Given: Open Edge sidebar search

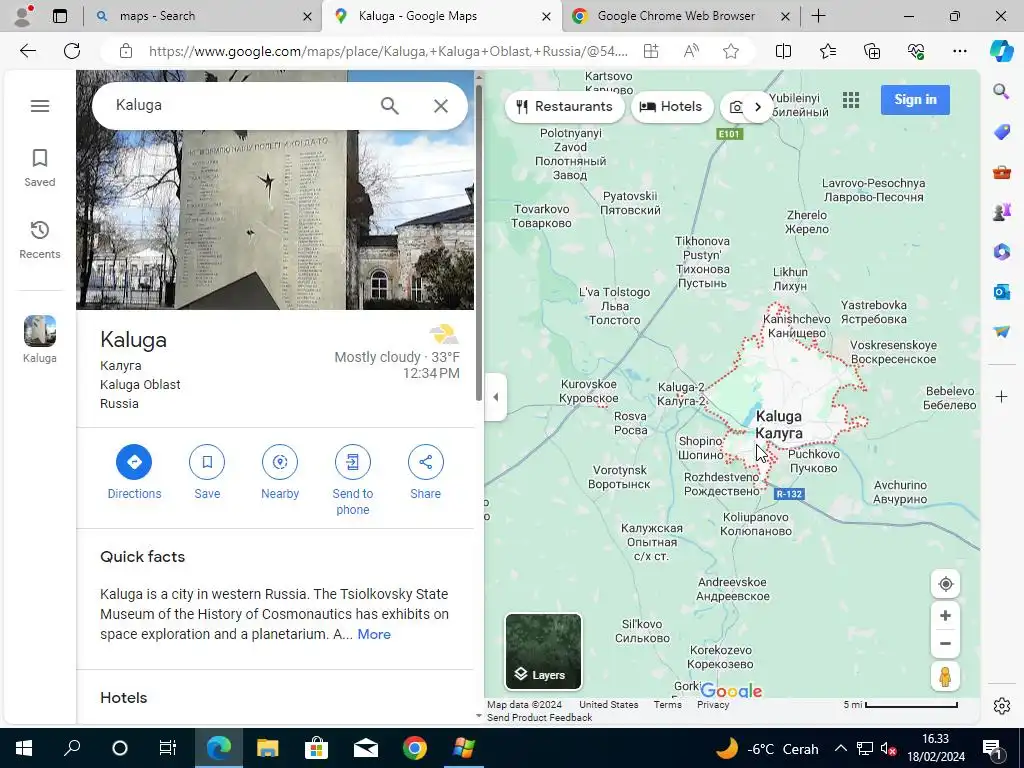Looking at the screenshot, I should [x=1001, y=91].
